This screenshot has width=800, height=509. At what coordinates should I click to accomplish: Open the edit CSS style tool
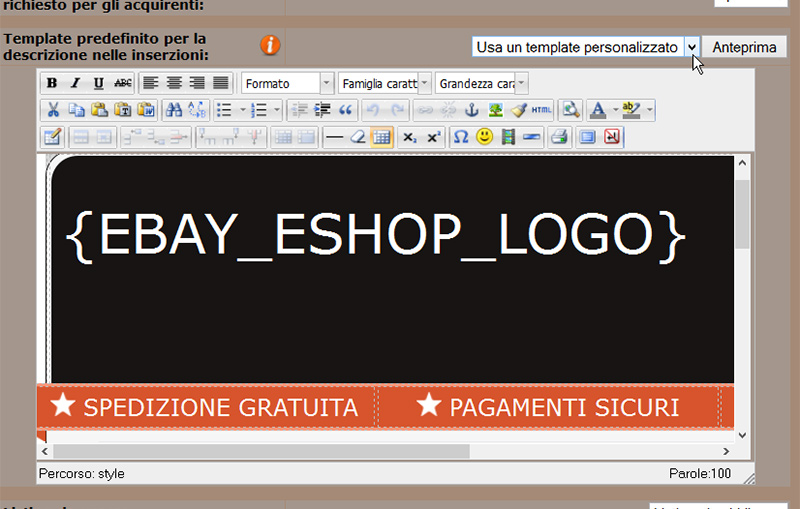click(53, 137)
